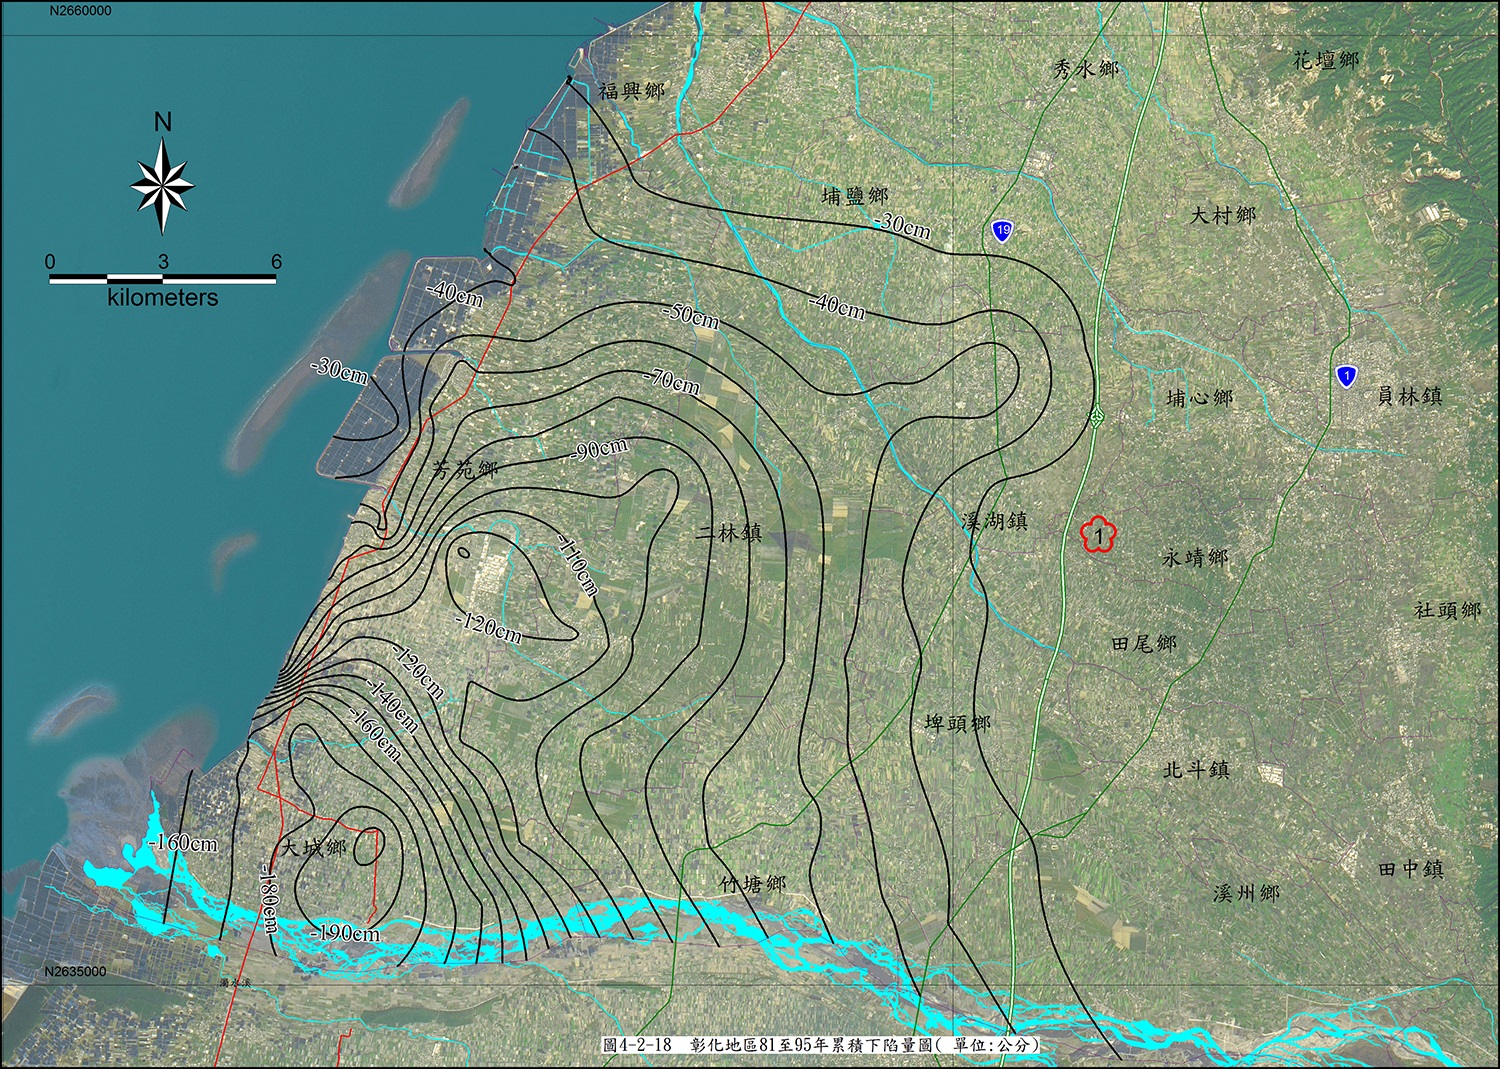Click the 福興鄉 township label

[631, 91]
